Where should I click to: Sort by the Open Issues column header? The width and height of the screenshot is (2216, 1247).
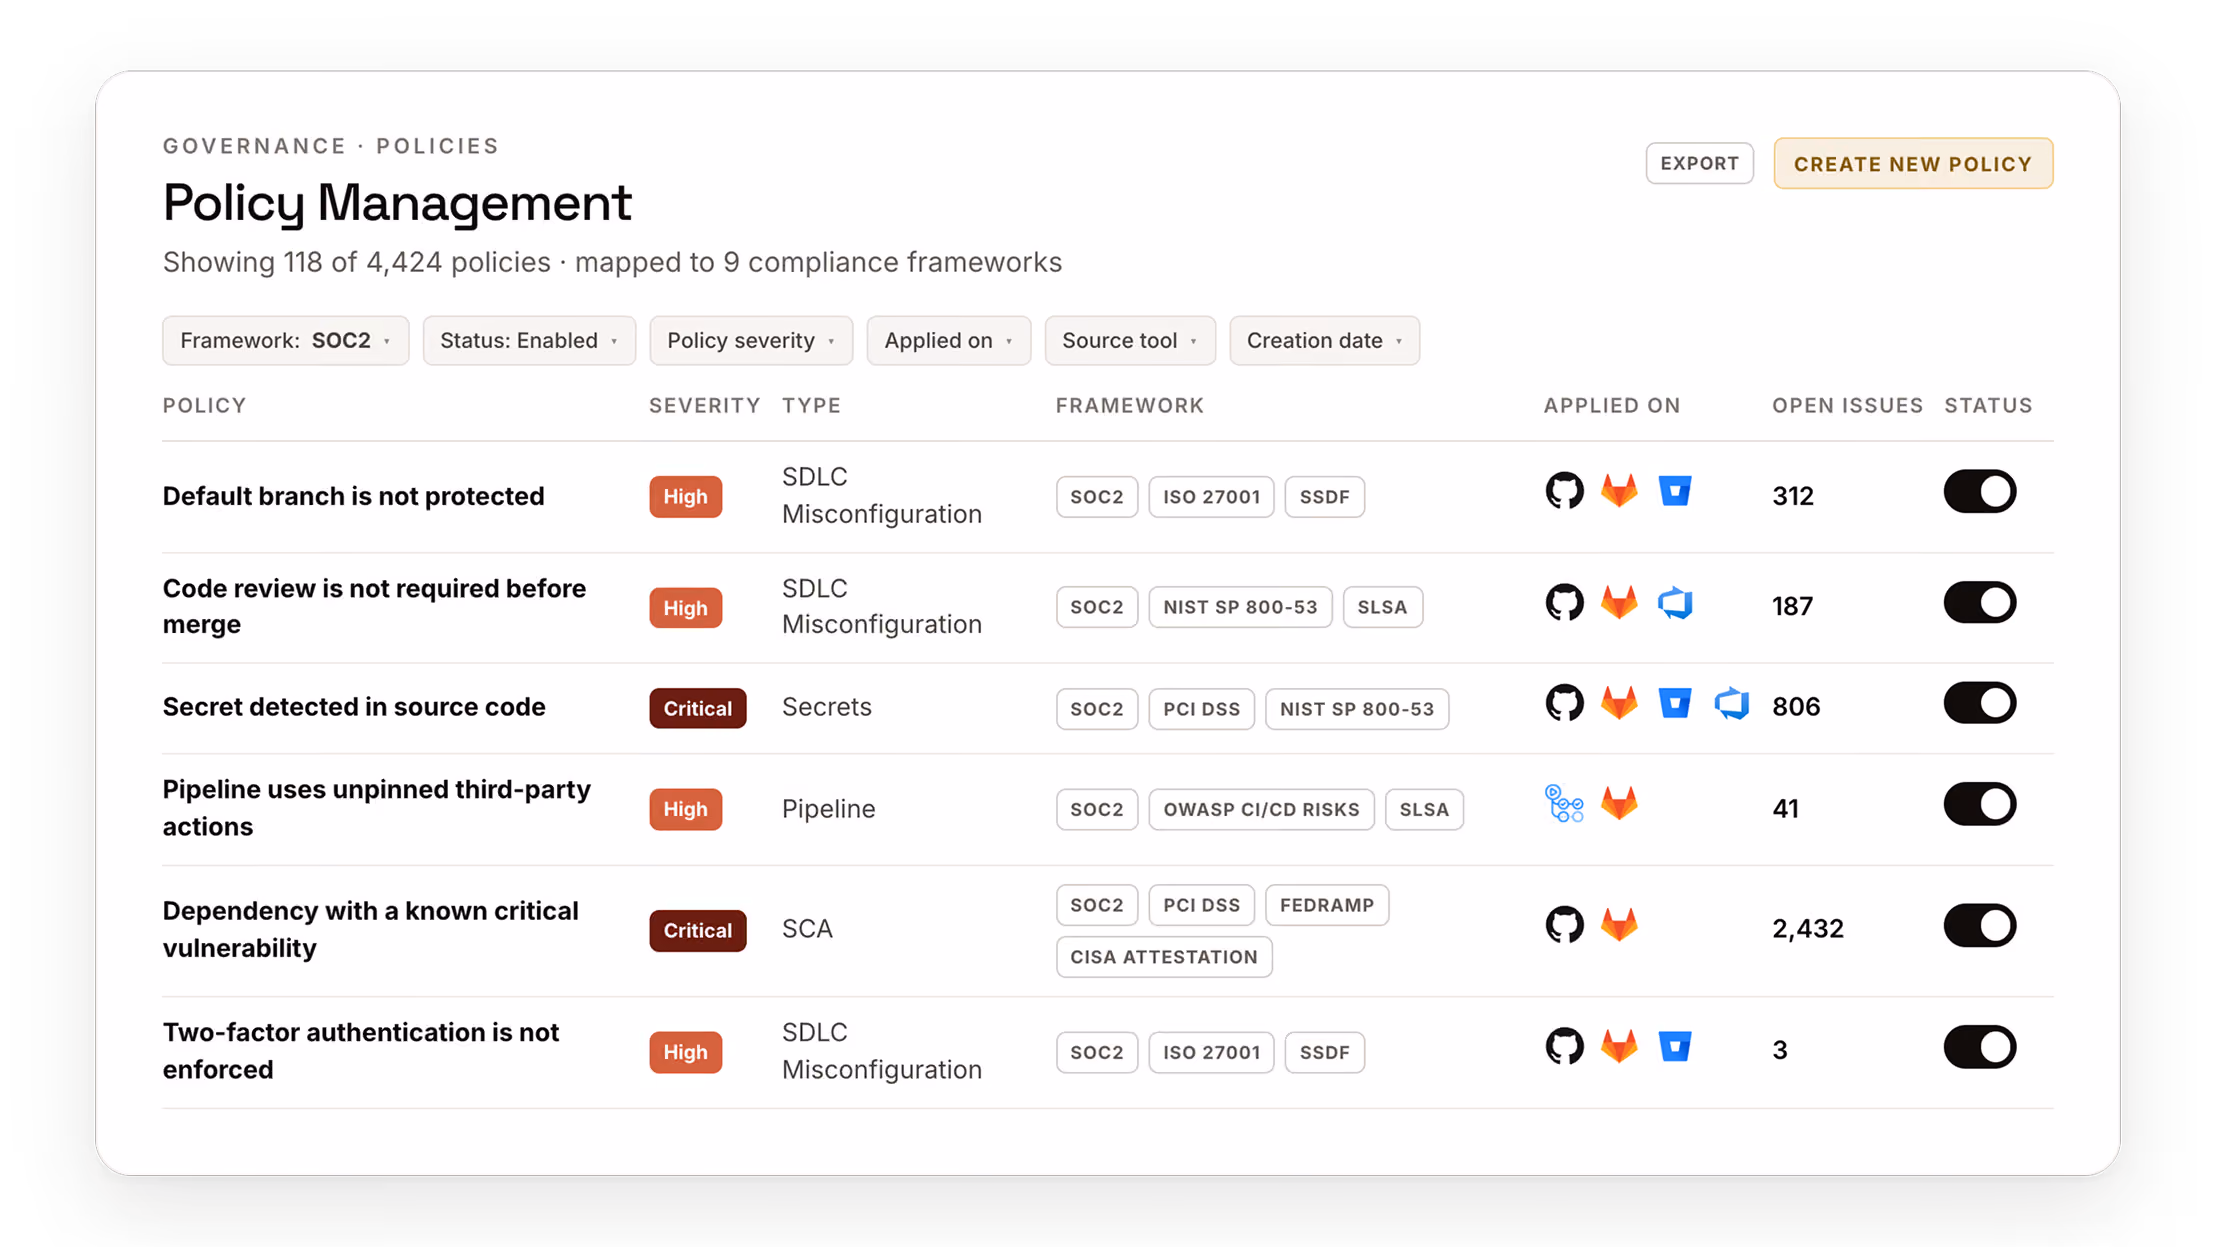pyautogui.click(x=1847, y=405)
